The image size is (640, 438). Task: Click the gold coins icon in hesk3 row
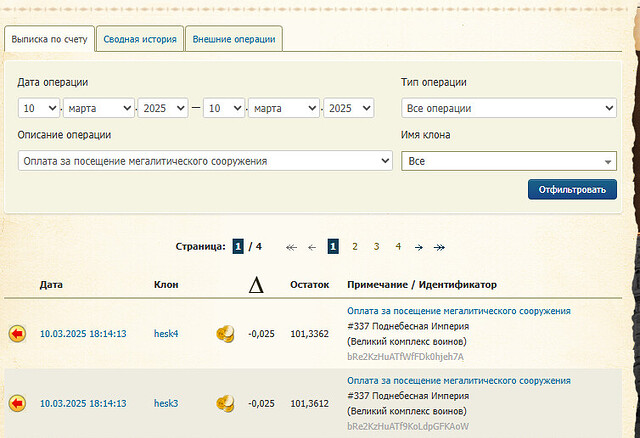point(225,403)
